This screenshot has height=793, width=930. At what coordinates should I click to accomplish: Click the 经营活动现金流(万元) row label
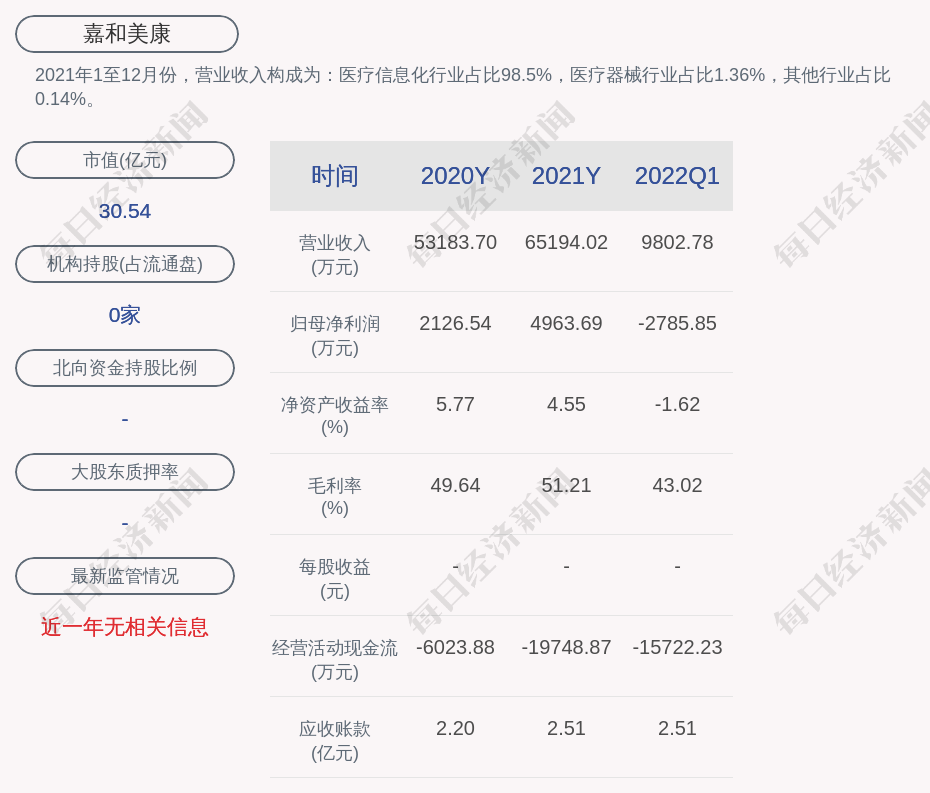tap(335, 660)
